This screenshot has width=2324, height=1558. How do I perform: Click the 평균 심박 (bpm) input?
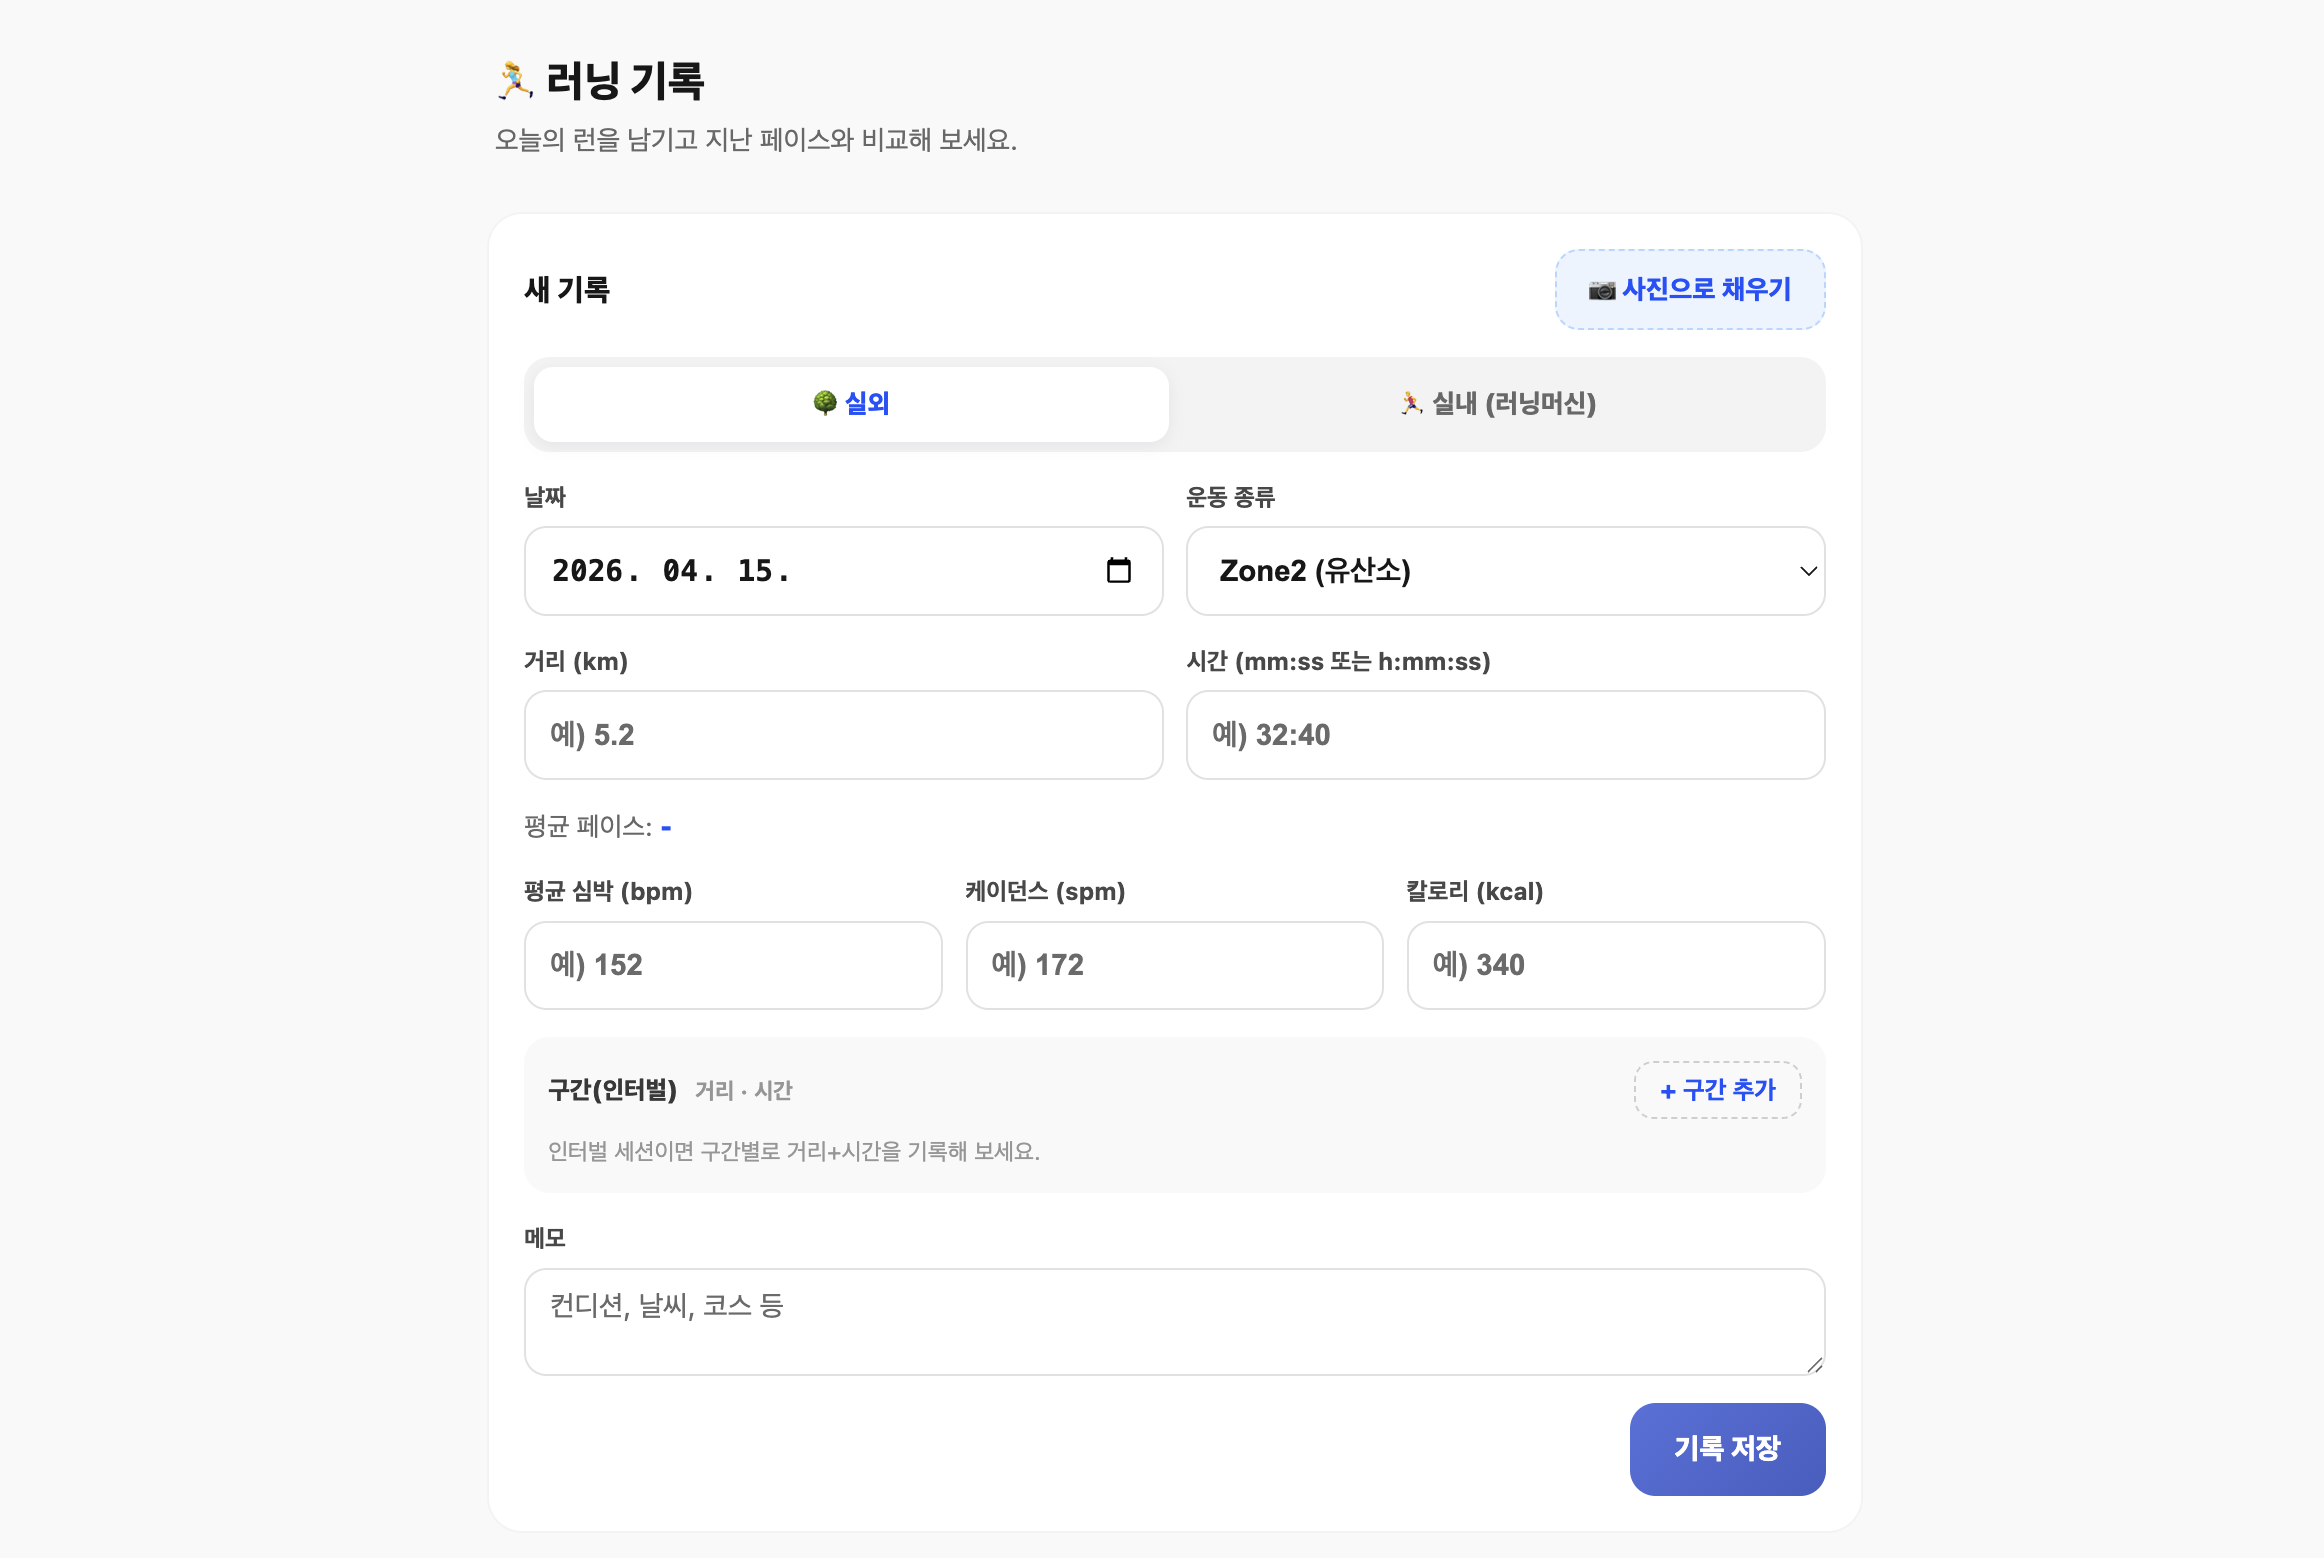pos(733,965)
